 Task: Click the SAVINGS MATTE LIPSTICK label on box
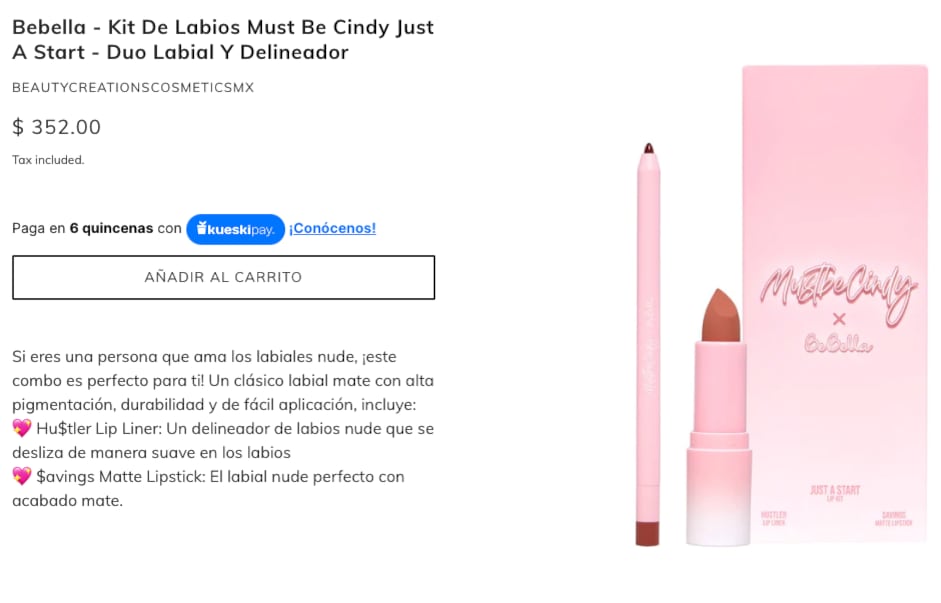tap(892, 518)
